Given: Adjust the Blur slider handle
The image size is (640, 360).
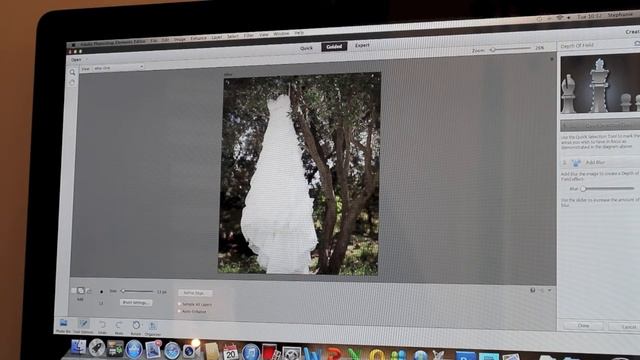Looking at the screenshot, I should tap(584, 189).
